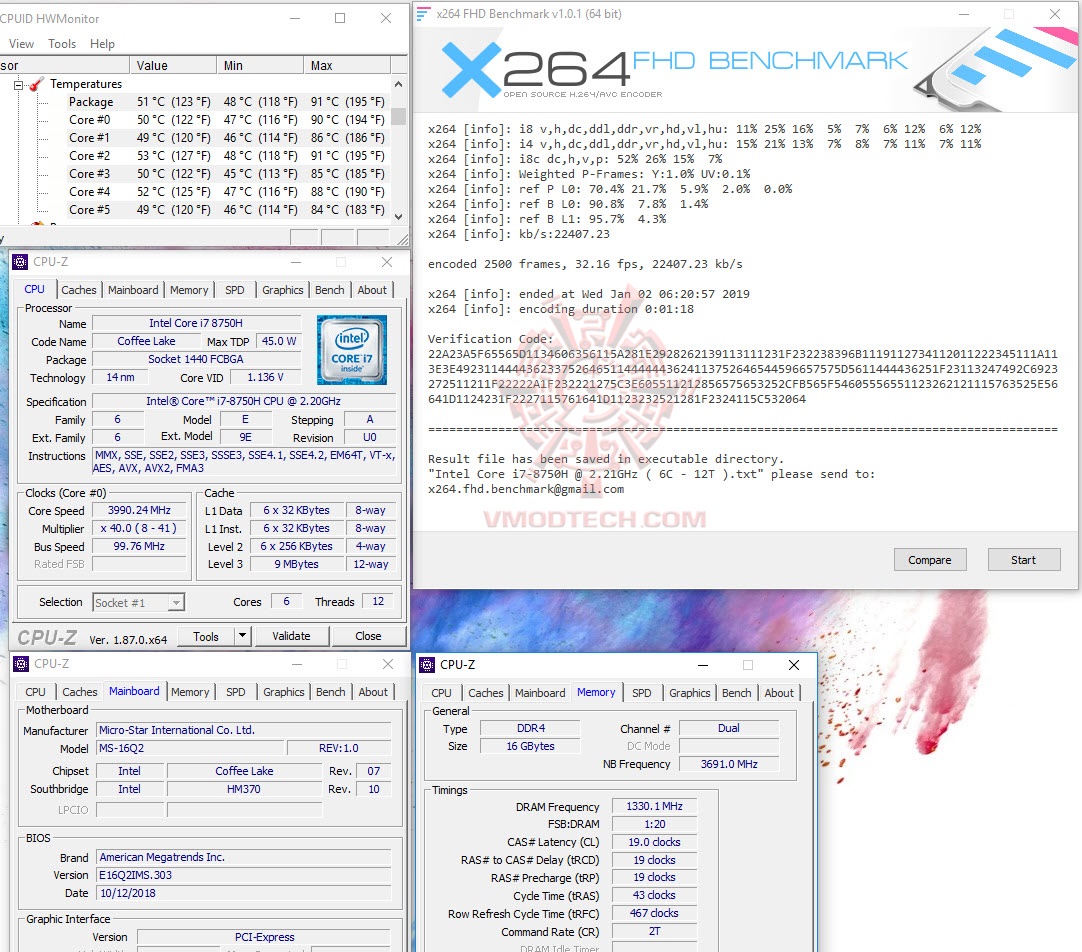
Task: Maximize the HWMonitor window
Action: pyautogui.click(x=340, y=19)
